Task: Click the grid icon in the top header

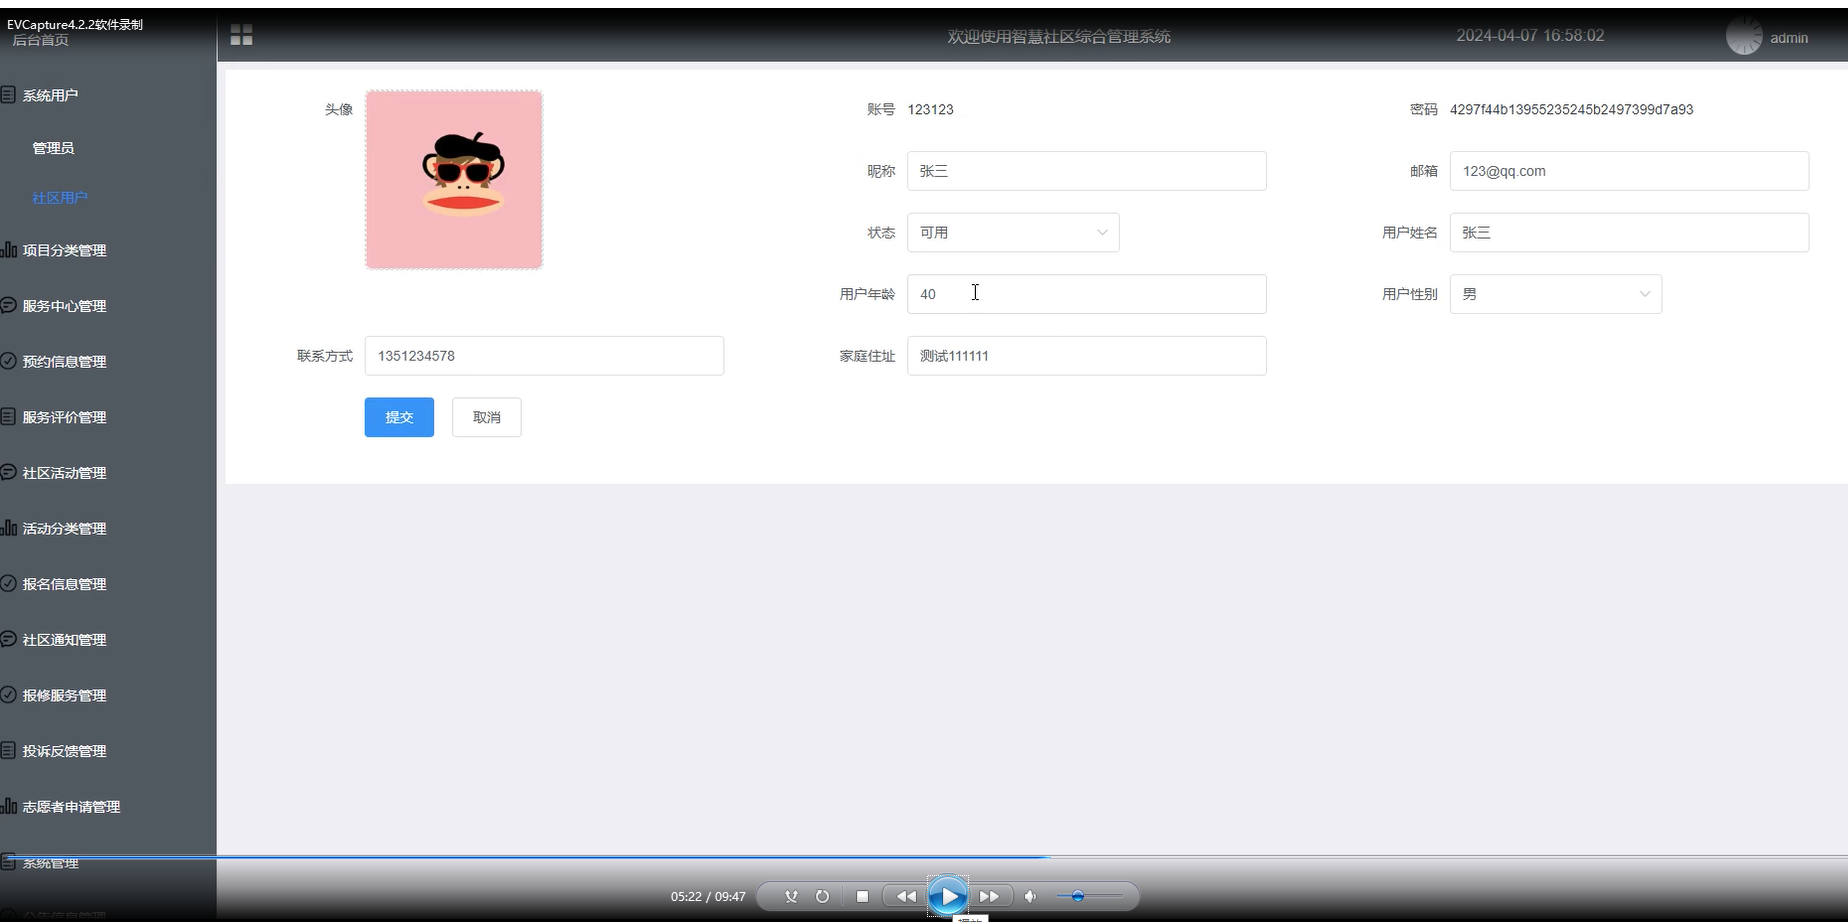Action: (241, 36)
